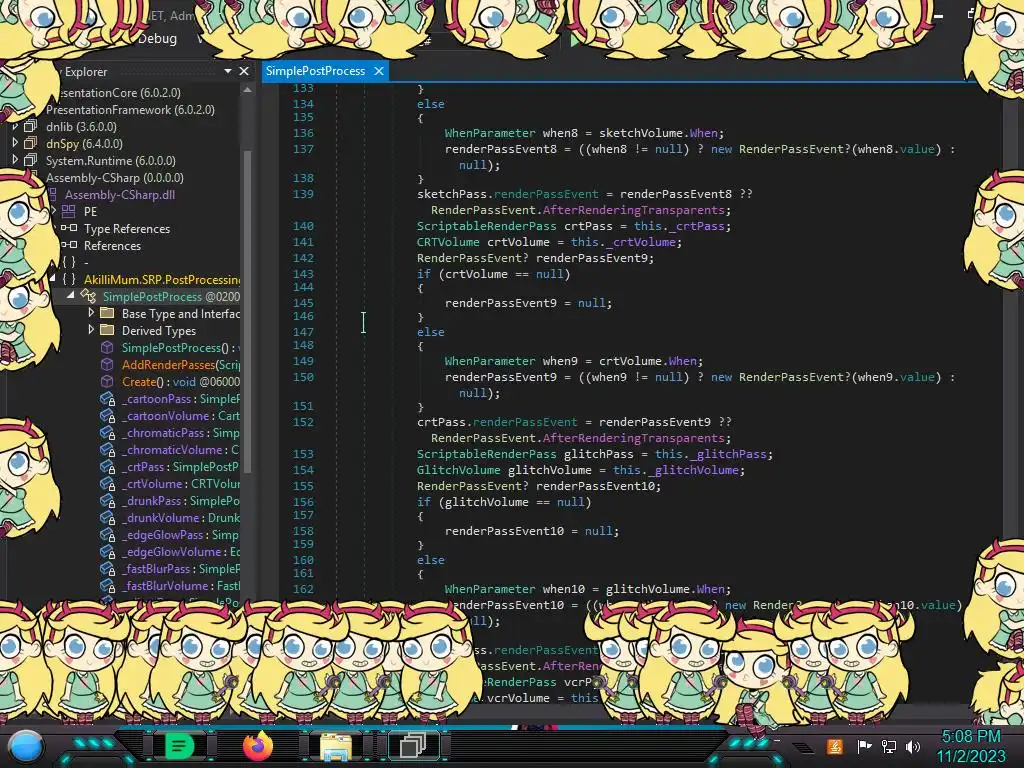Click the AddRenderPasses method icon
Viewport: 1024px width, 768px height.
click(107, 364)
